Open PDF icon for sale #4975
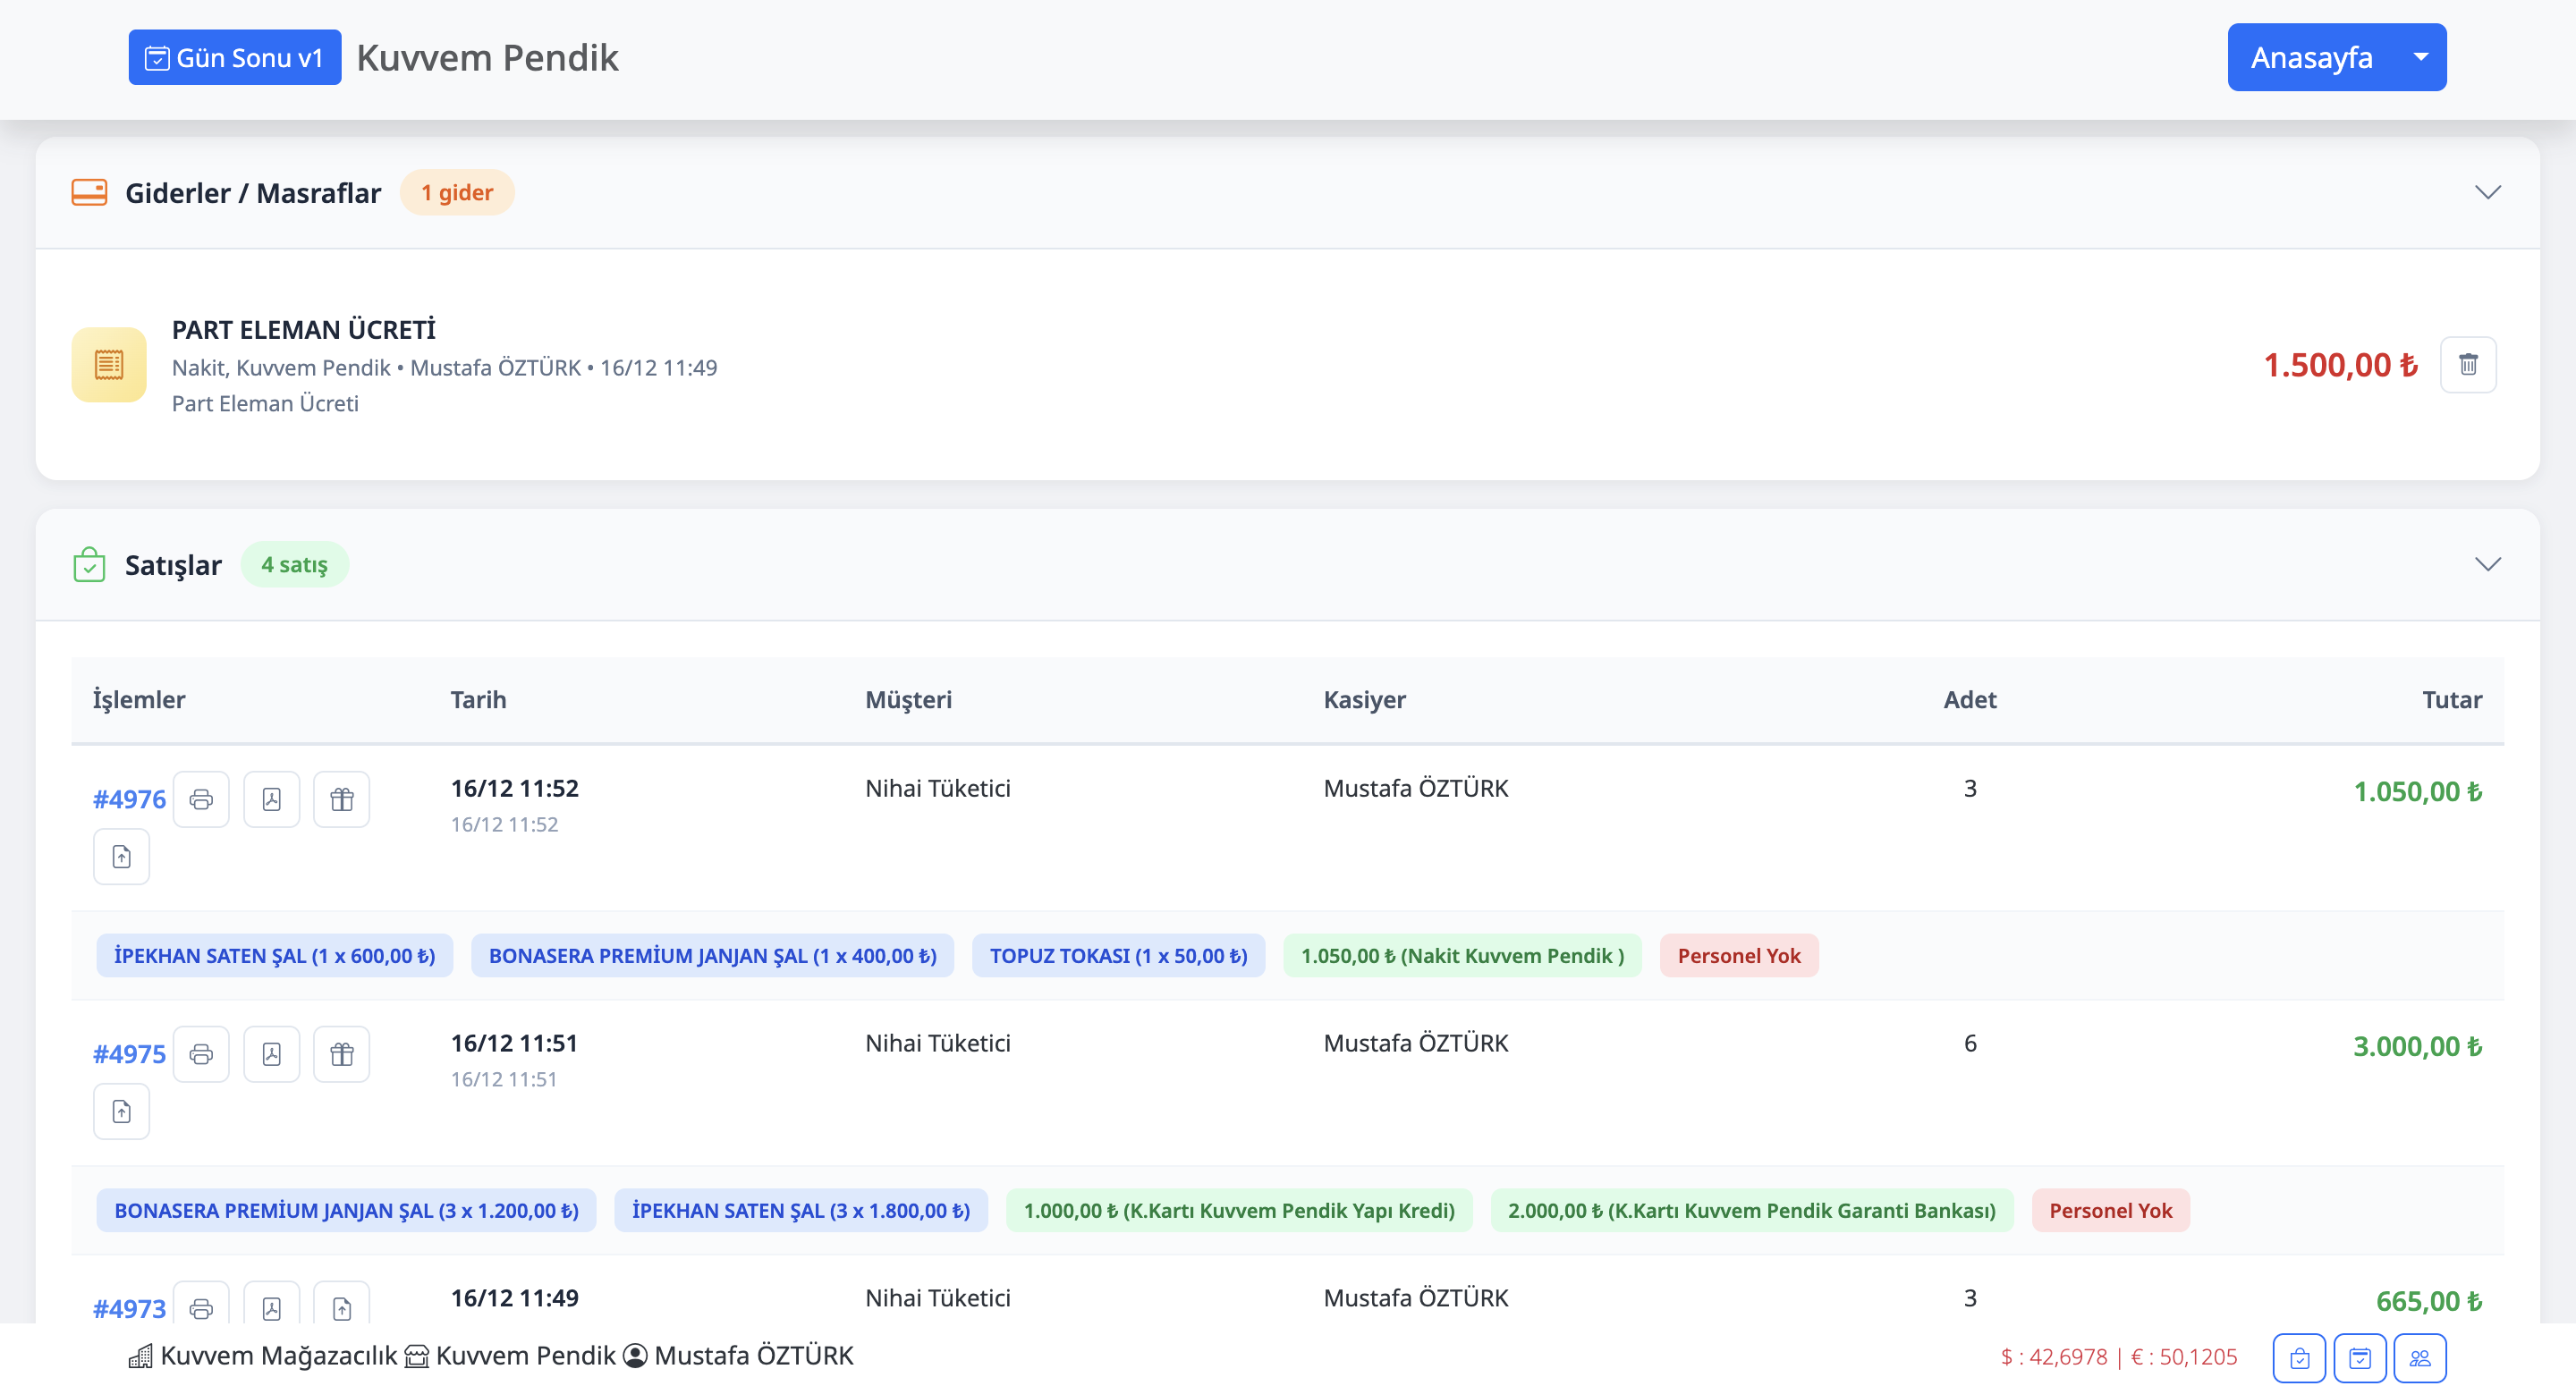 [271, 1054]
